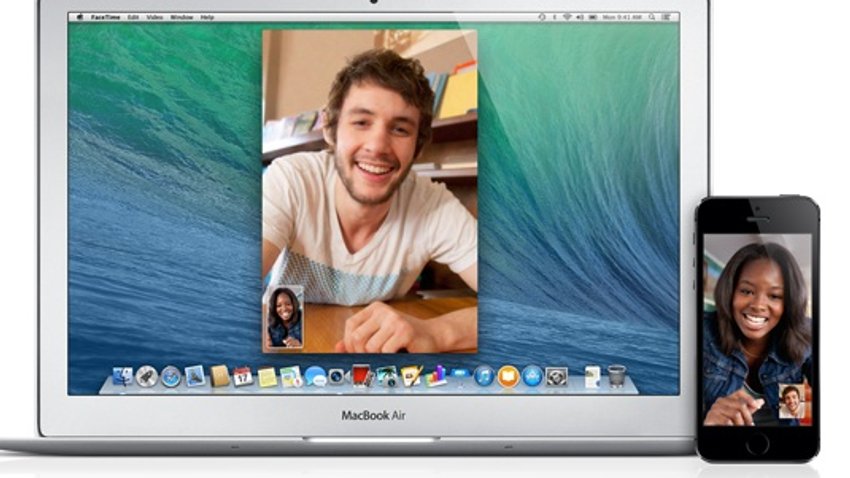Open Photo Booth red curtain icon
This screenshot has width=850, height=478.
point(362,376)
